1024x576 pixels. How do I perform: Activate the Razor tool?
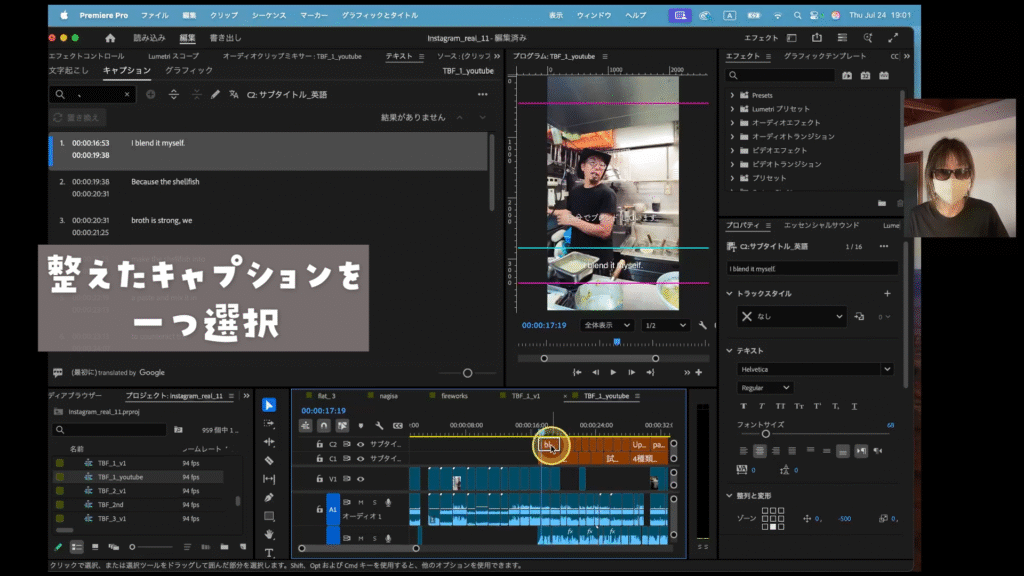[x=268, y=460]
